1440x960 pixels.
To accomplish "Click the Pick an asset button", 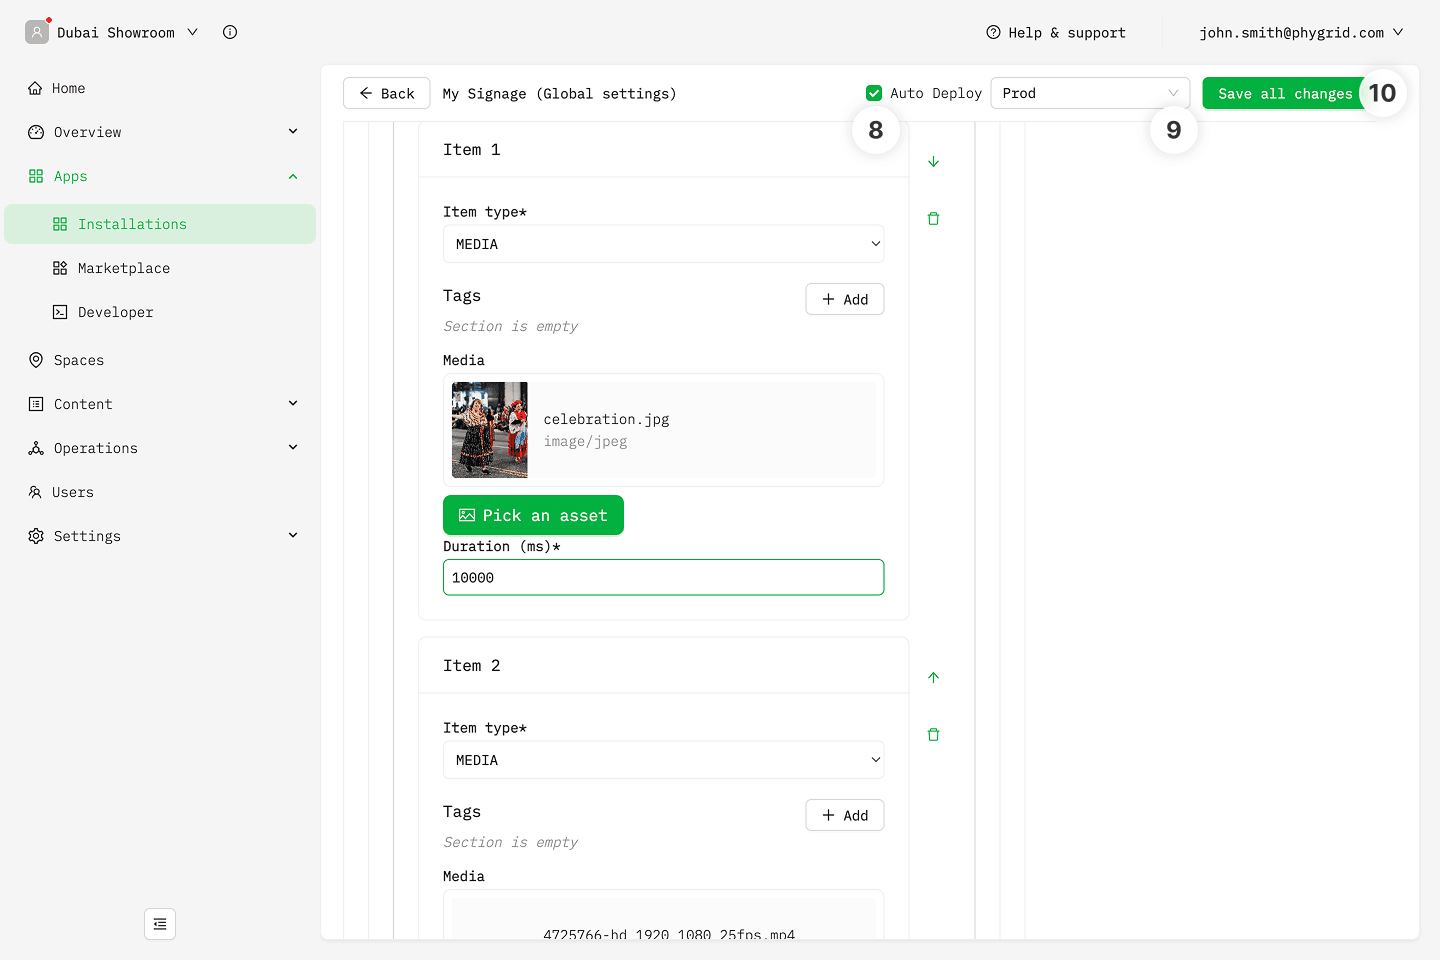I will click(x=533, y=515).
